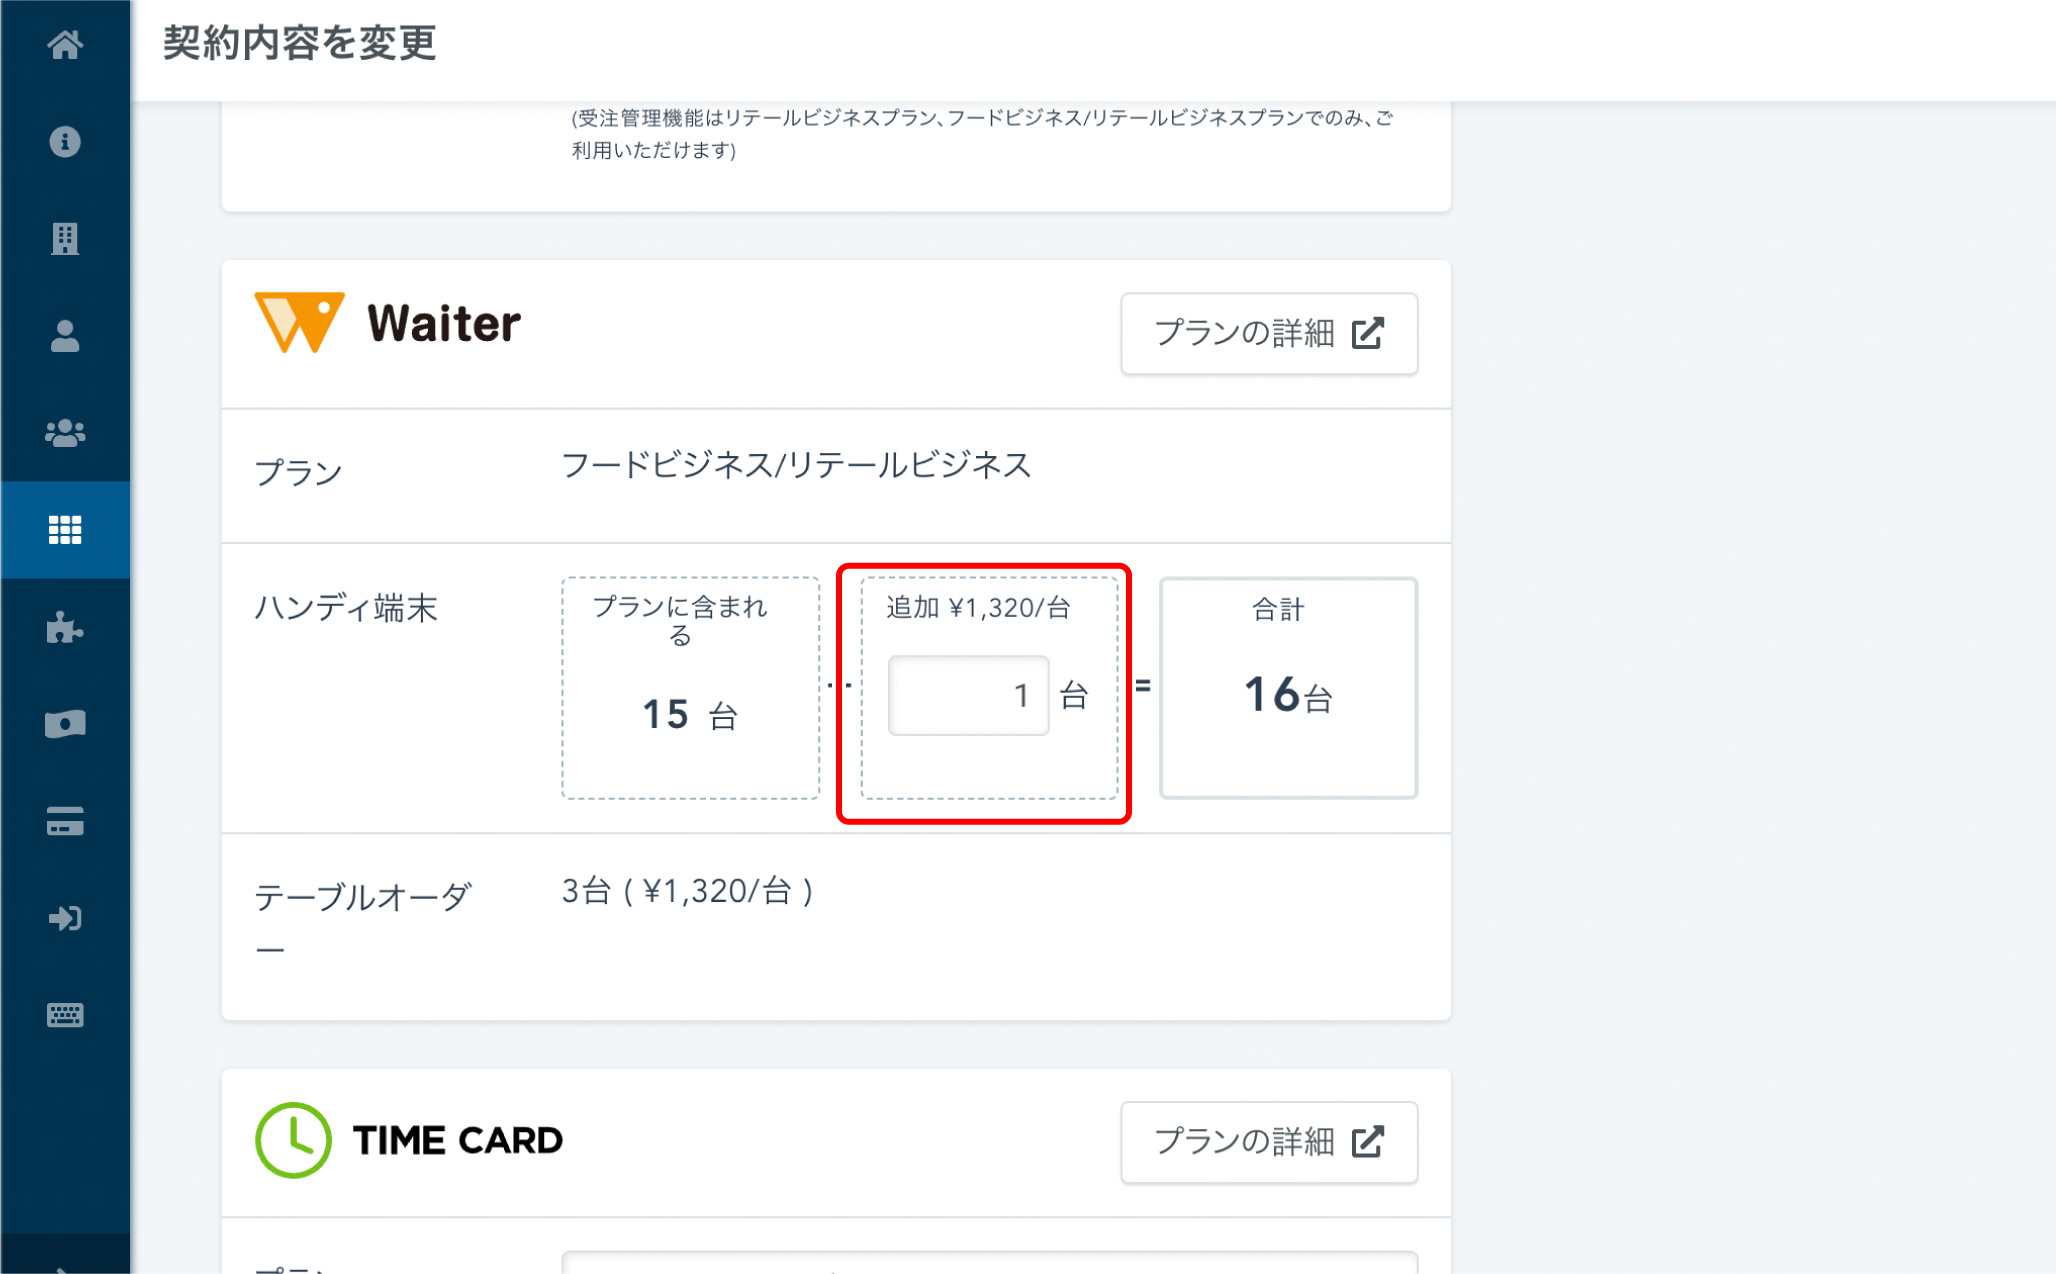Screen dimensions: 2056x1274
Task: Click the green TIME CARD clock logo
Action: pyautogui.click(x=293, y=1140)
